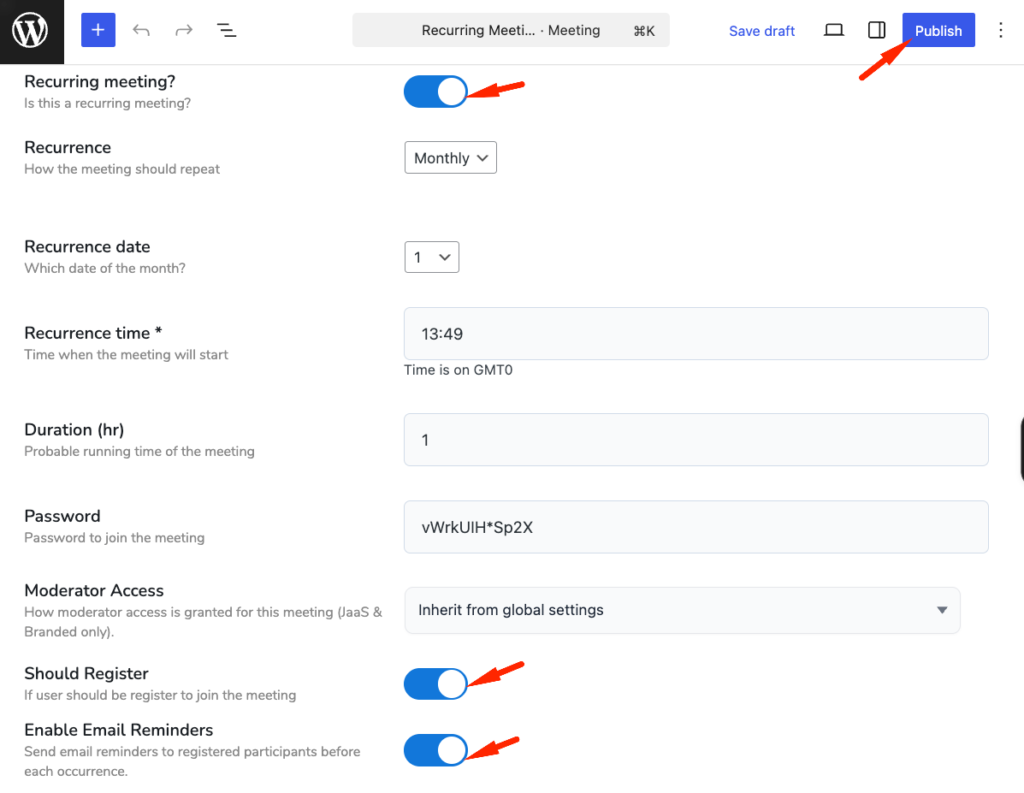The image size is (1024, 793).
Task: Toggle the Should Register switch
Action: [x=436, y=684]
